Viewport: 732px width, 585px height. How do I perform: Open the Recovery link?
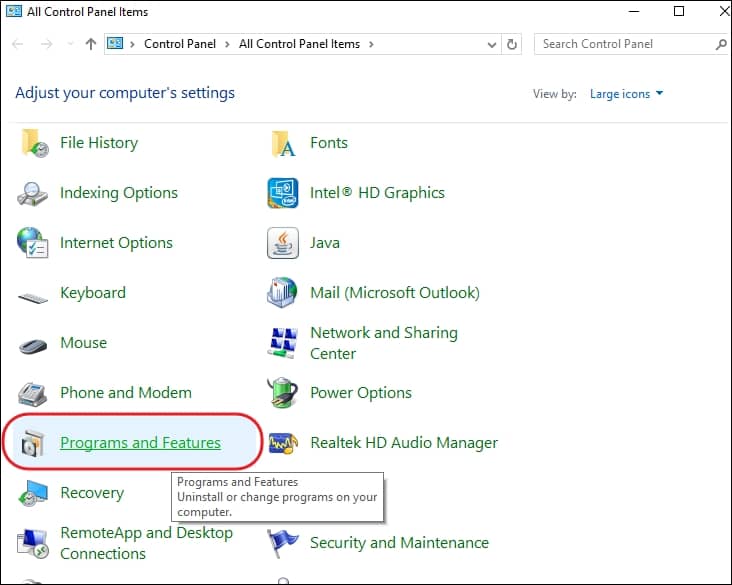pos(92,493)
